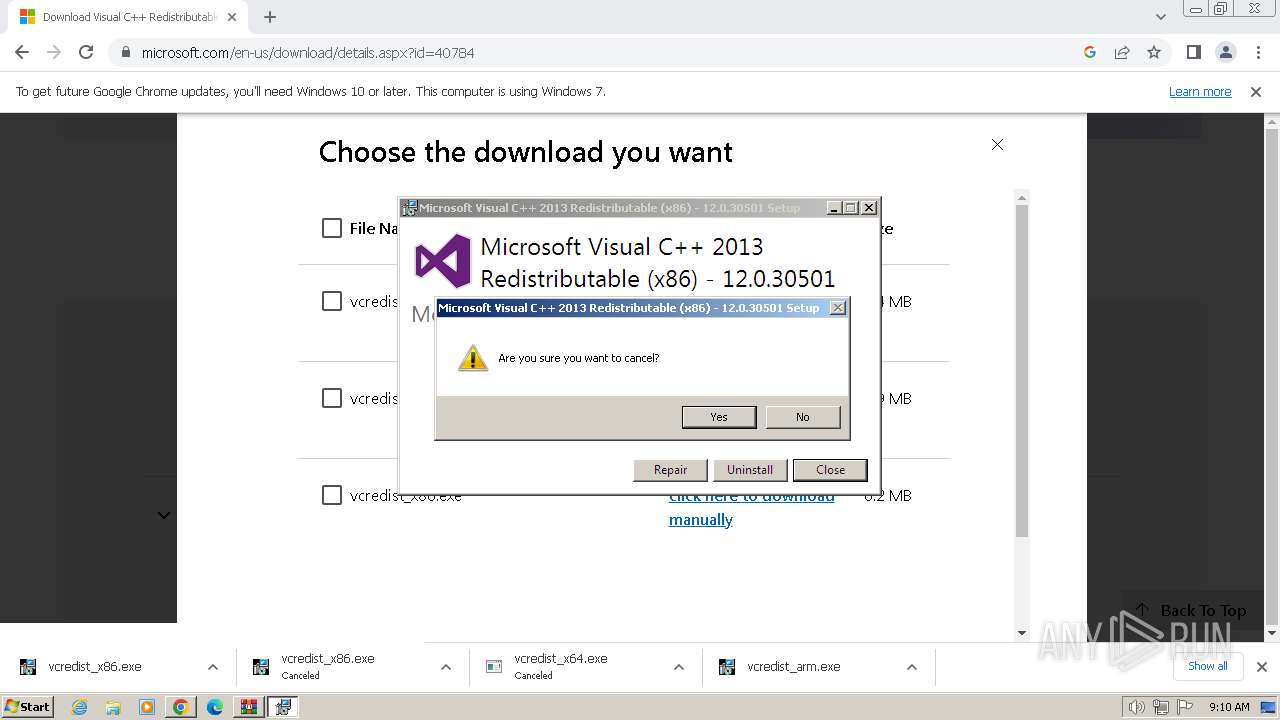The image size is (1280, 720).
Task: Open Chrome profile avatar
Action: pos(1226,52)
